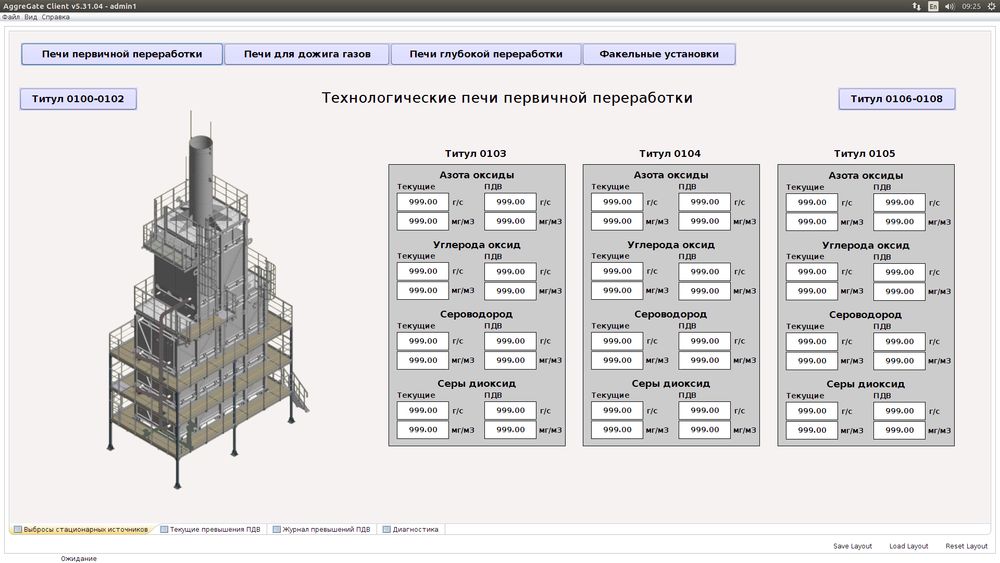Open the Справка menu
Viewport: 1000px width, 563px height.
click(55, 17)
